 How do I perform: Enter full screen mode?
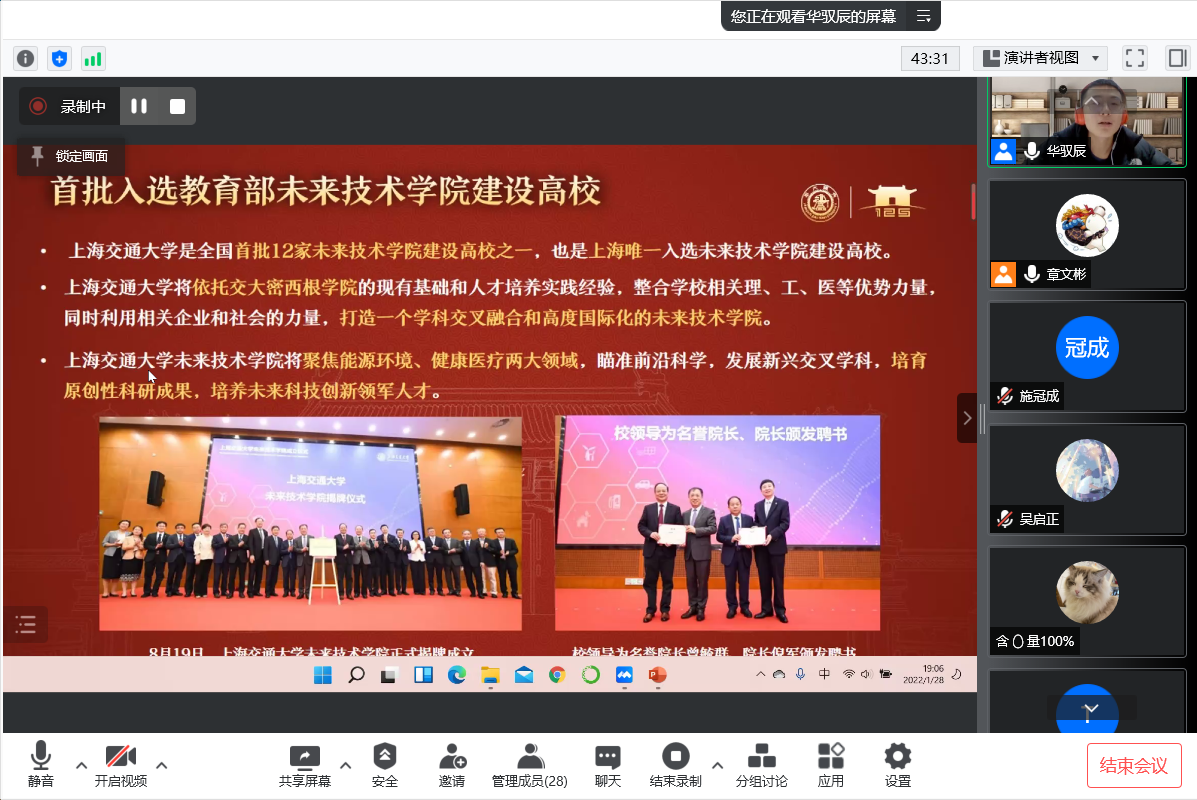(x=1134, y=58)
